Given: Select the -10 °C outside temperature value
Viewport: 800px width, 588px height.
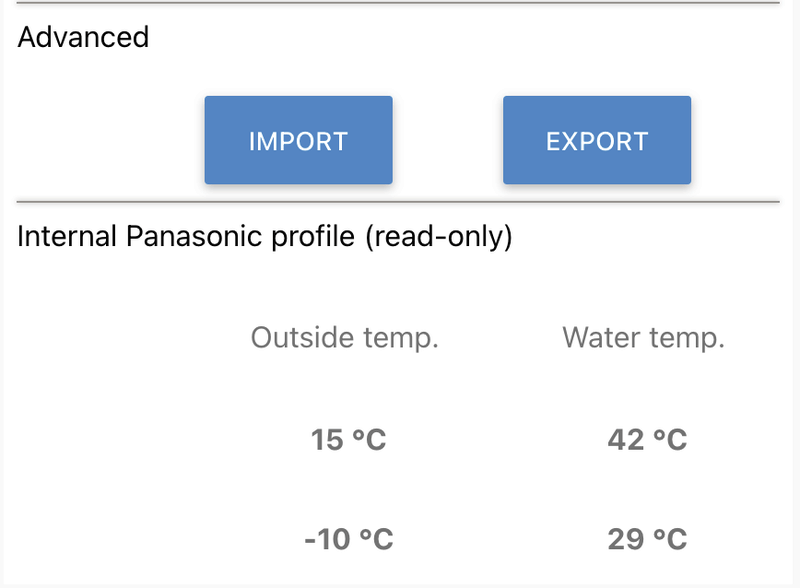Looking at the screenshot, I should [x=348, y=539].
